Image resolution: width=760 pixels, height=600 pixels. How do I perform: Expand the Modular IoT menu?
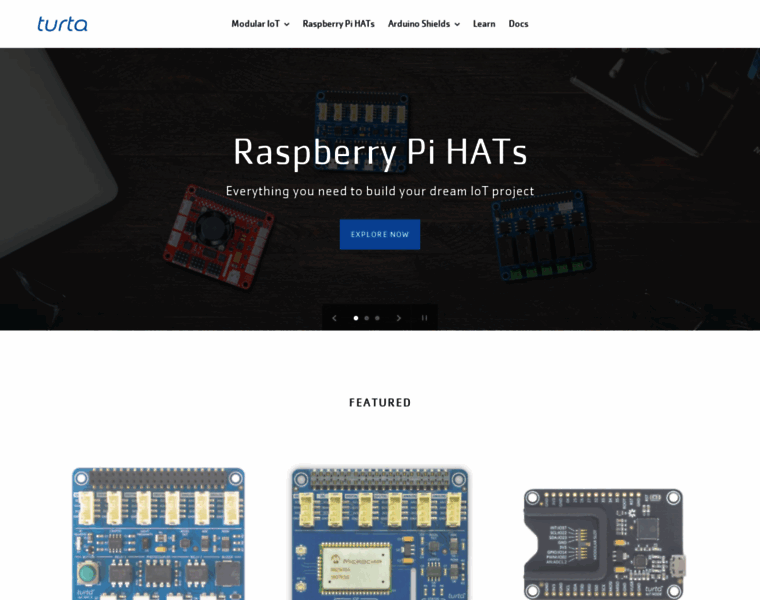click(x=260, y=24)
